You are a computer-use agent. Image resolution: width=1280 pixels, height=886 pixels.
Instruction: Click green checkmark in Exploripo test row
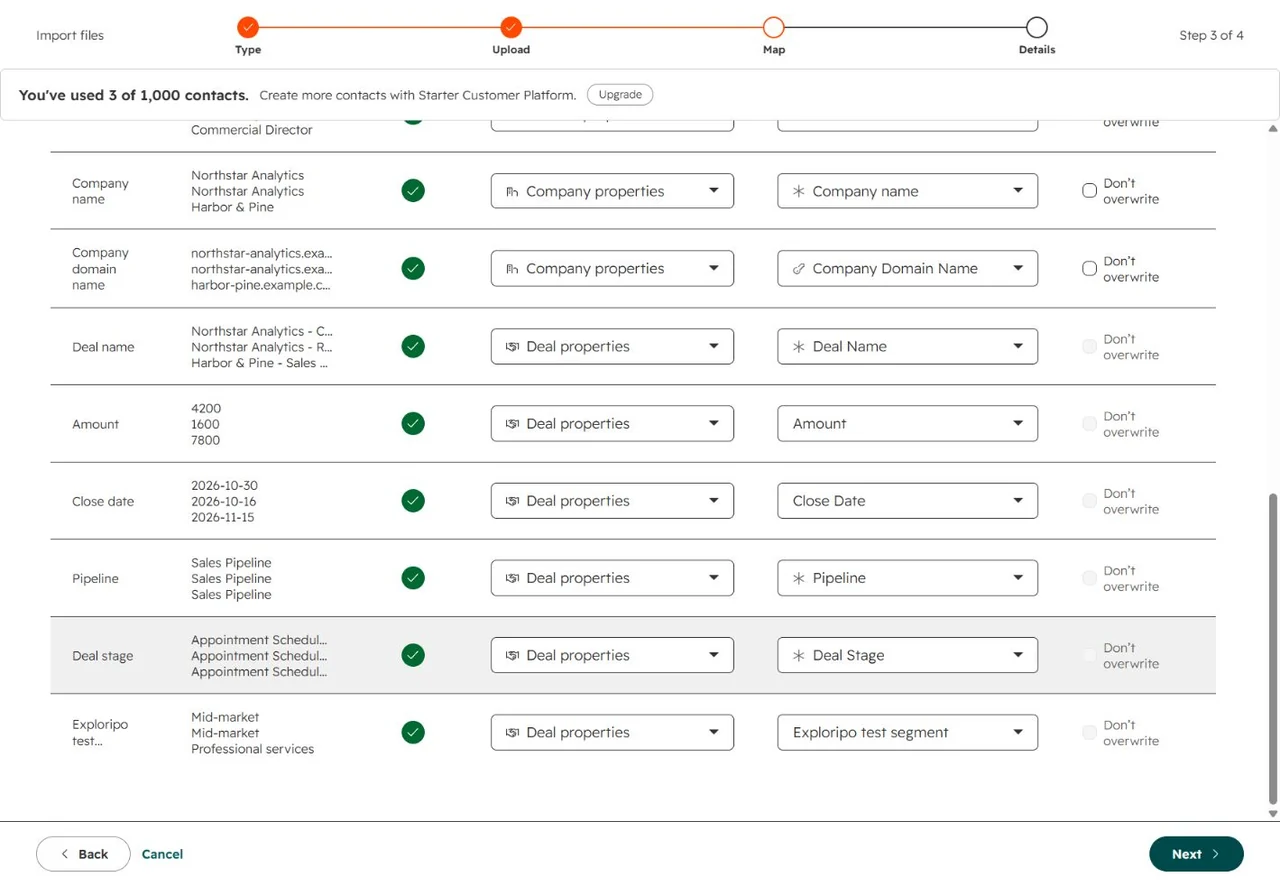[x=413, y=732]
